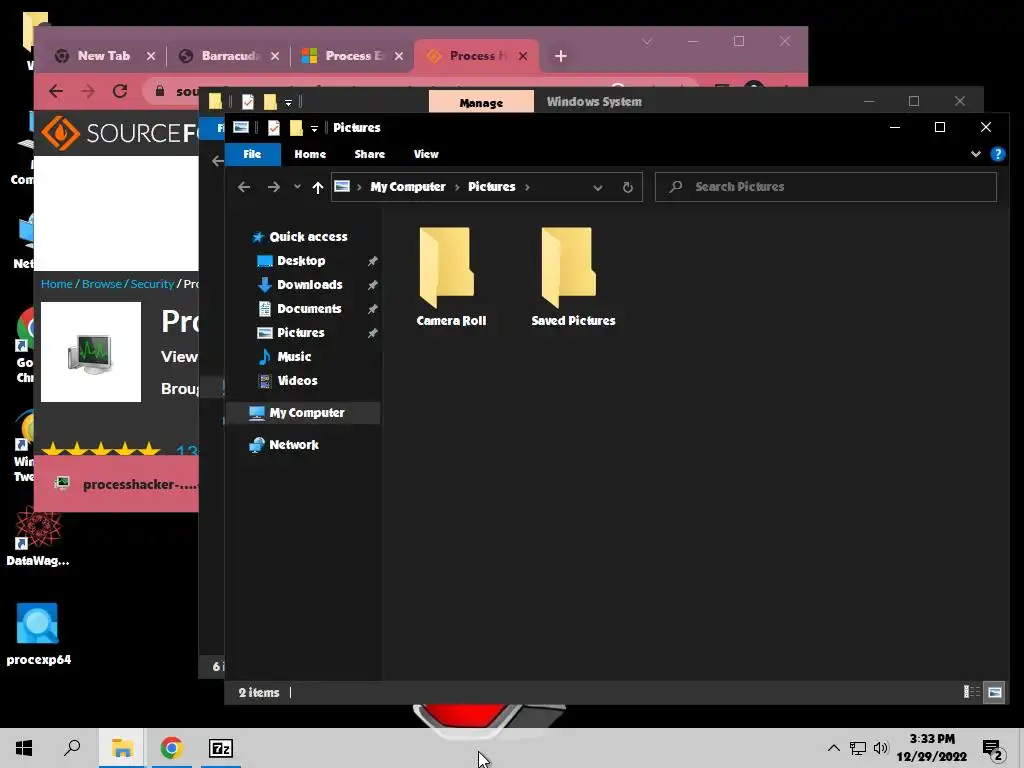
Task: Click My Computer in the address path
Action: (x=408, y=187)
